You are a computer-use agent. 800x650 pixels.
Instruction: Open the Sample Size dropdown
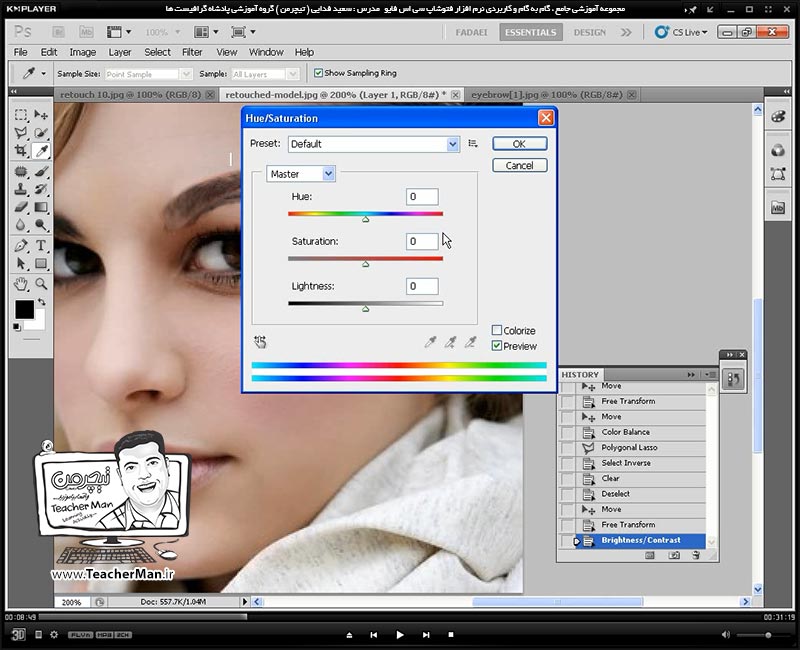[148, 74]
